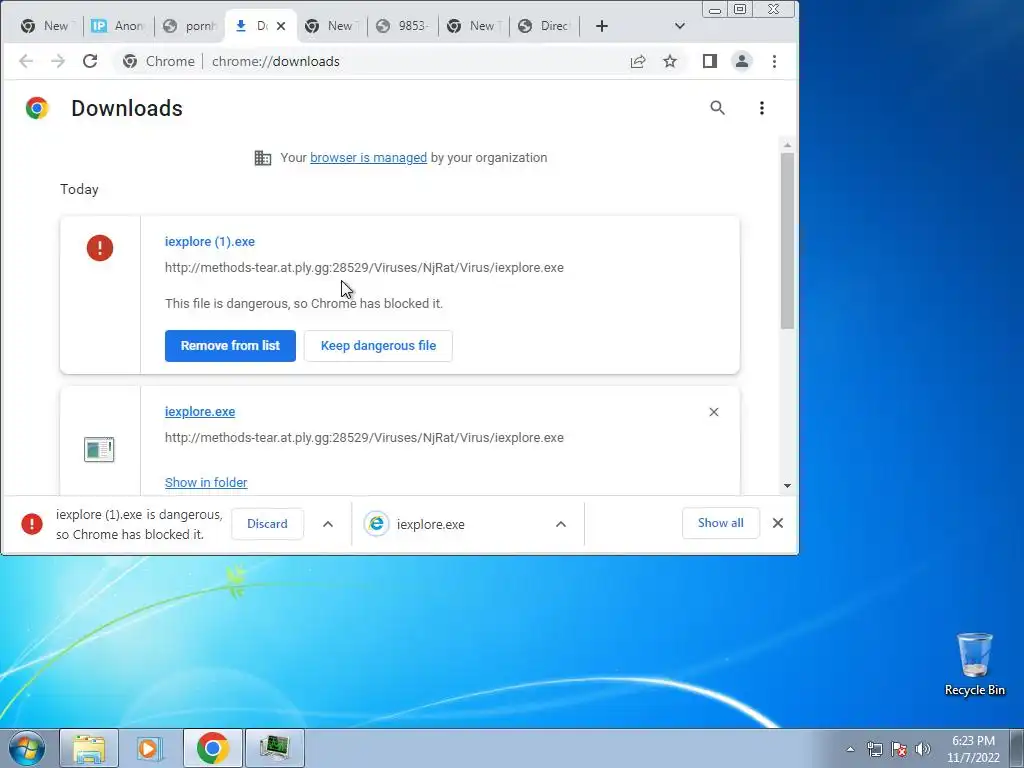Click the iexplore (1).exe file name link
The width and height of the screenshot is (1024, 768).
tap(210, 242)
